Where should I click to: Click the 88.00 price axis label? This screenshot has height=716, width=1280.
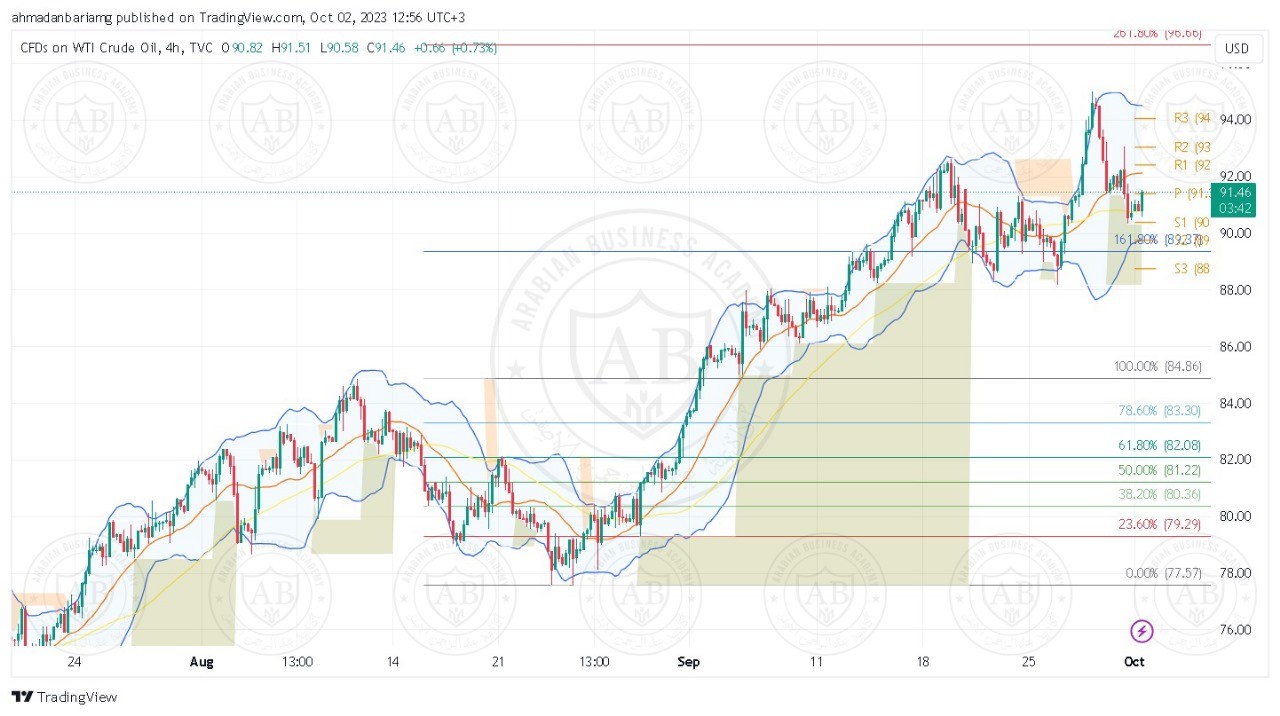[x=1235, y=290]
